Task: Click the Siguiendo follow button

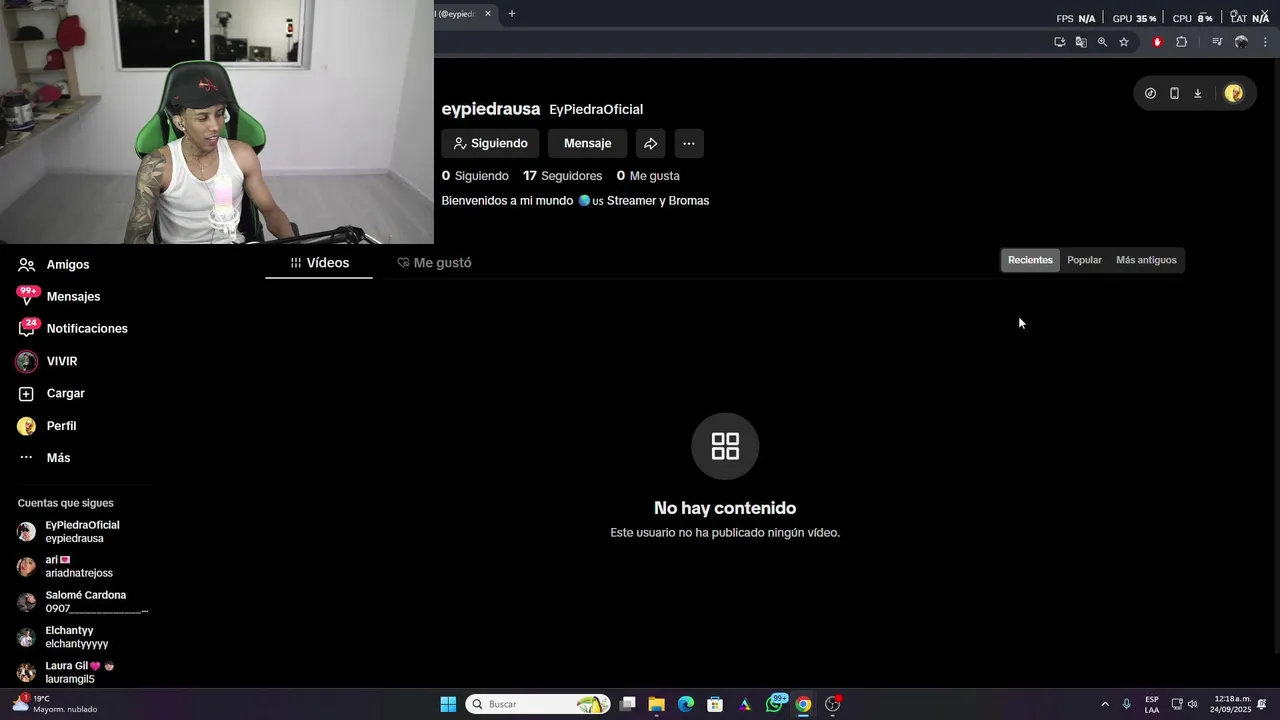Action: 490,143
